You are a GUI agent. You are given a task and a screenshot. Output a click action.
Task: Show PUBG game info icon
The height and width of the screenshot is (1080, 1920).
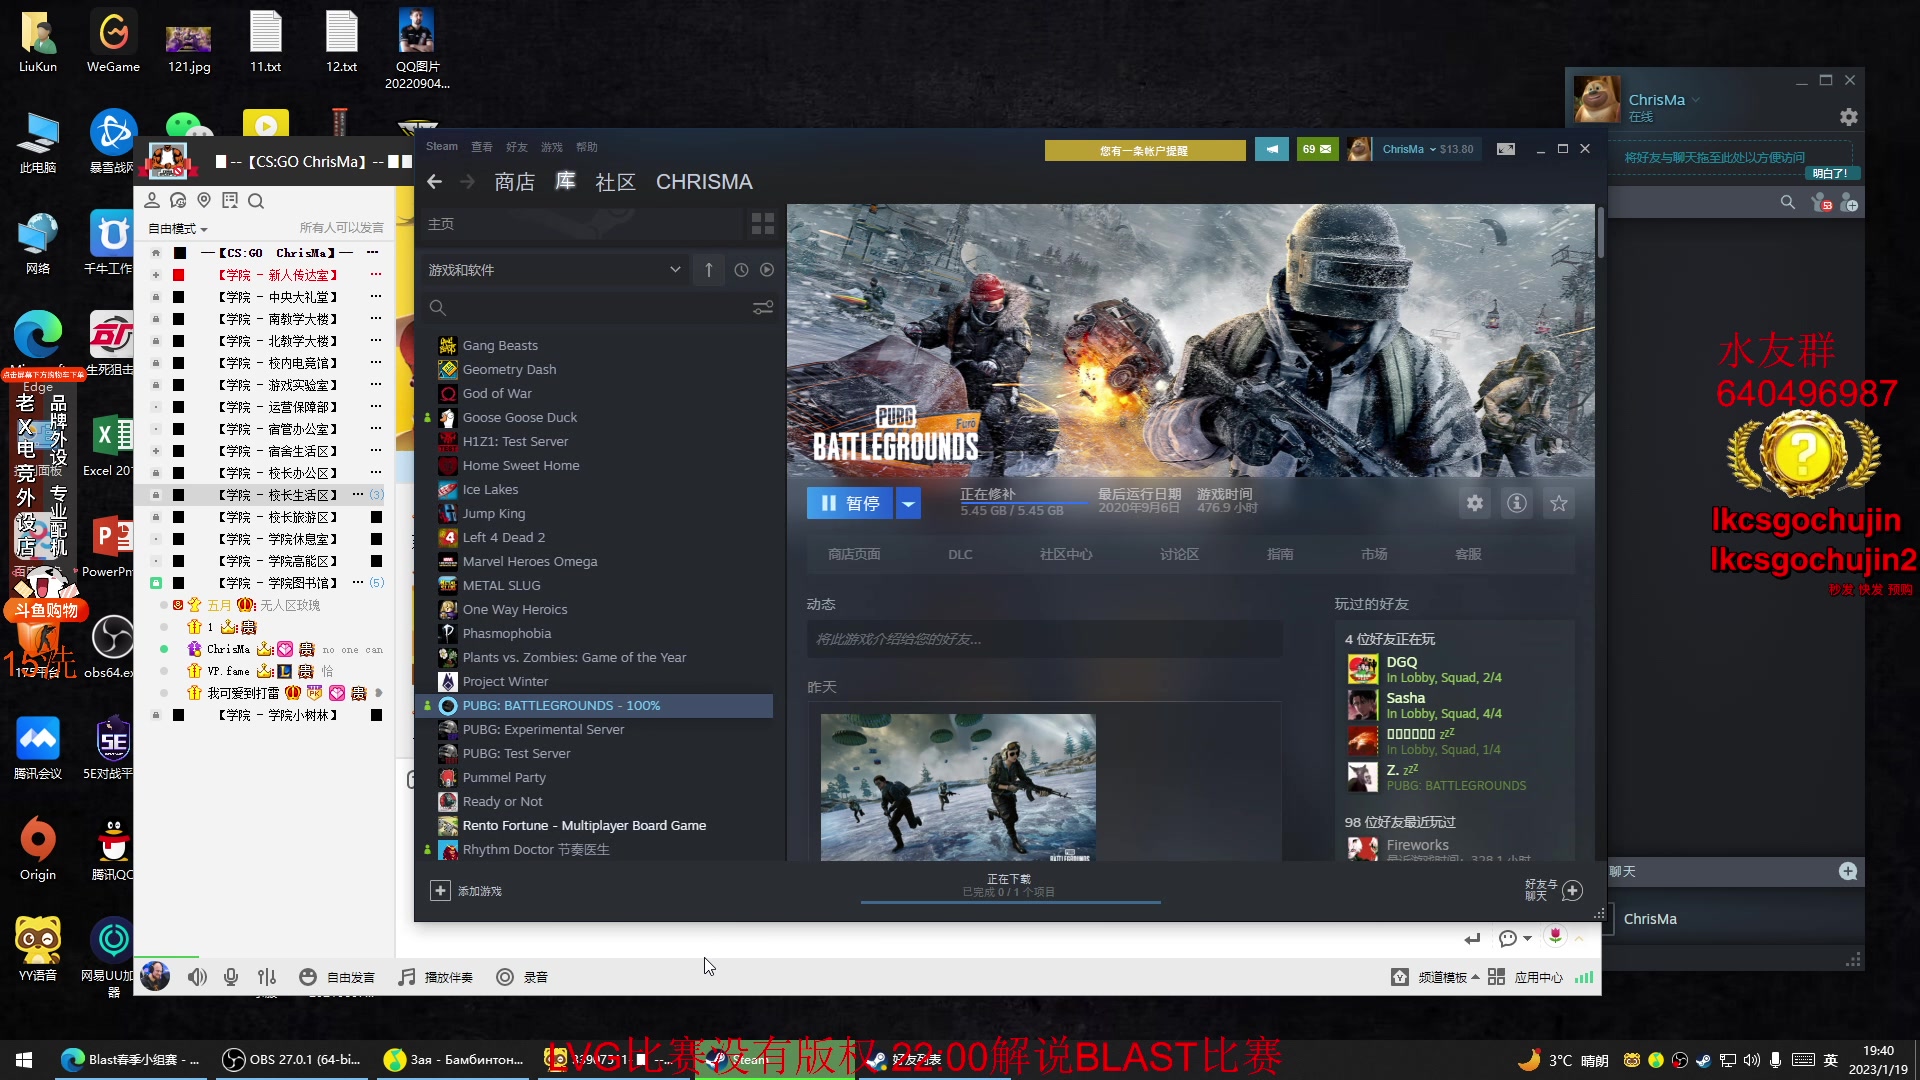coord(1517,503)
